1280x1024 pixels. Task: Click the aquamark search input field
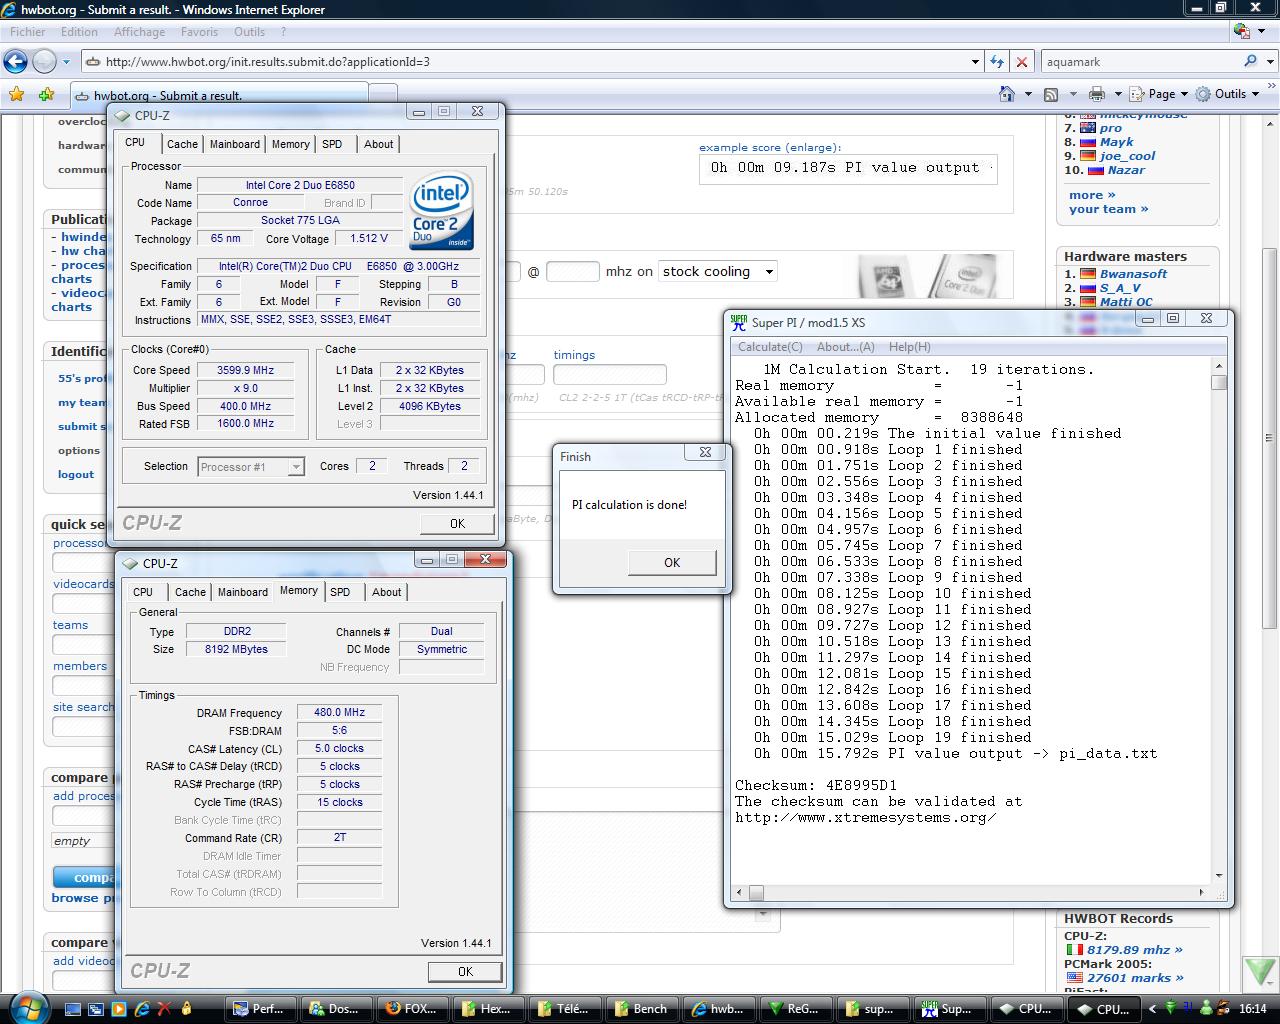1141,61
